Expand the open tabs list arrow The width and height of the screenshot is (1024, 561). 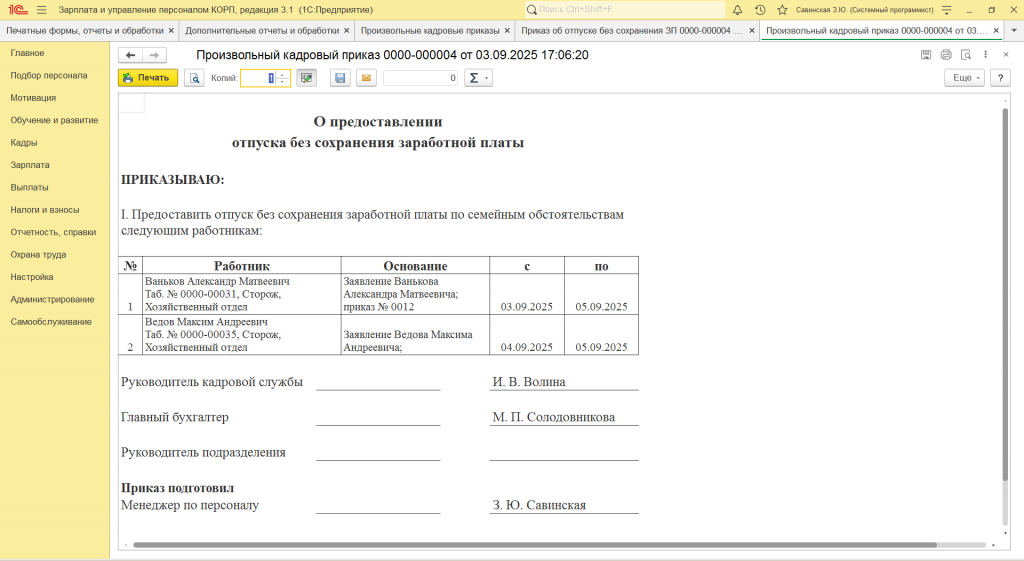pos(1014,31)
